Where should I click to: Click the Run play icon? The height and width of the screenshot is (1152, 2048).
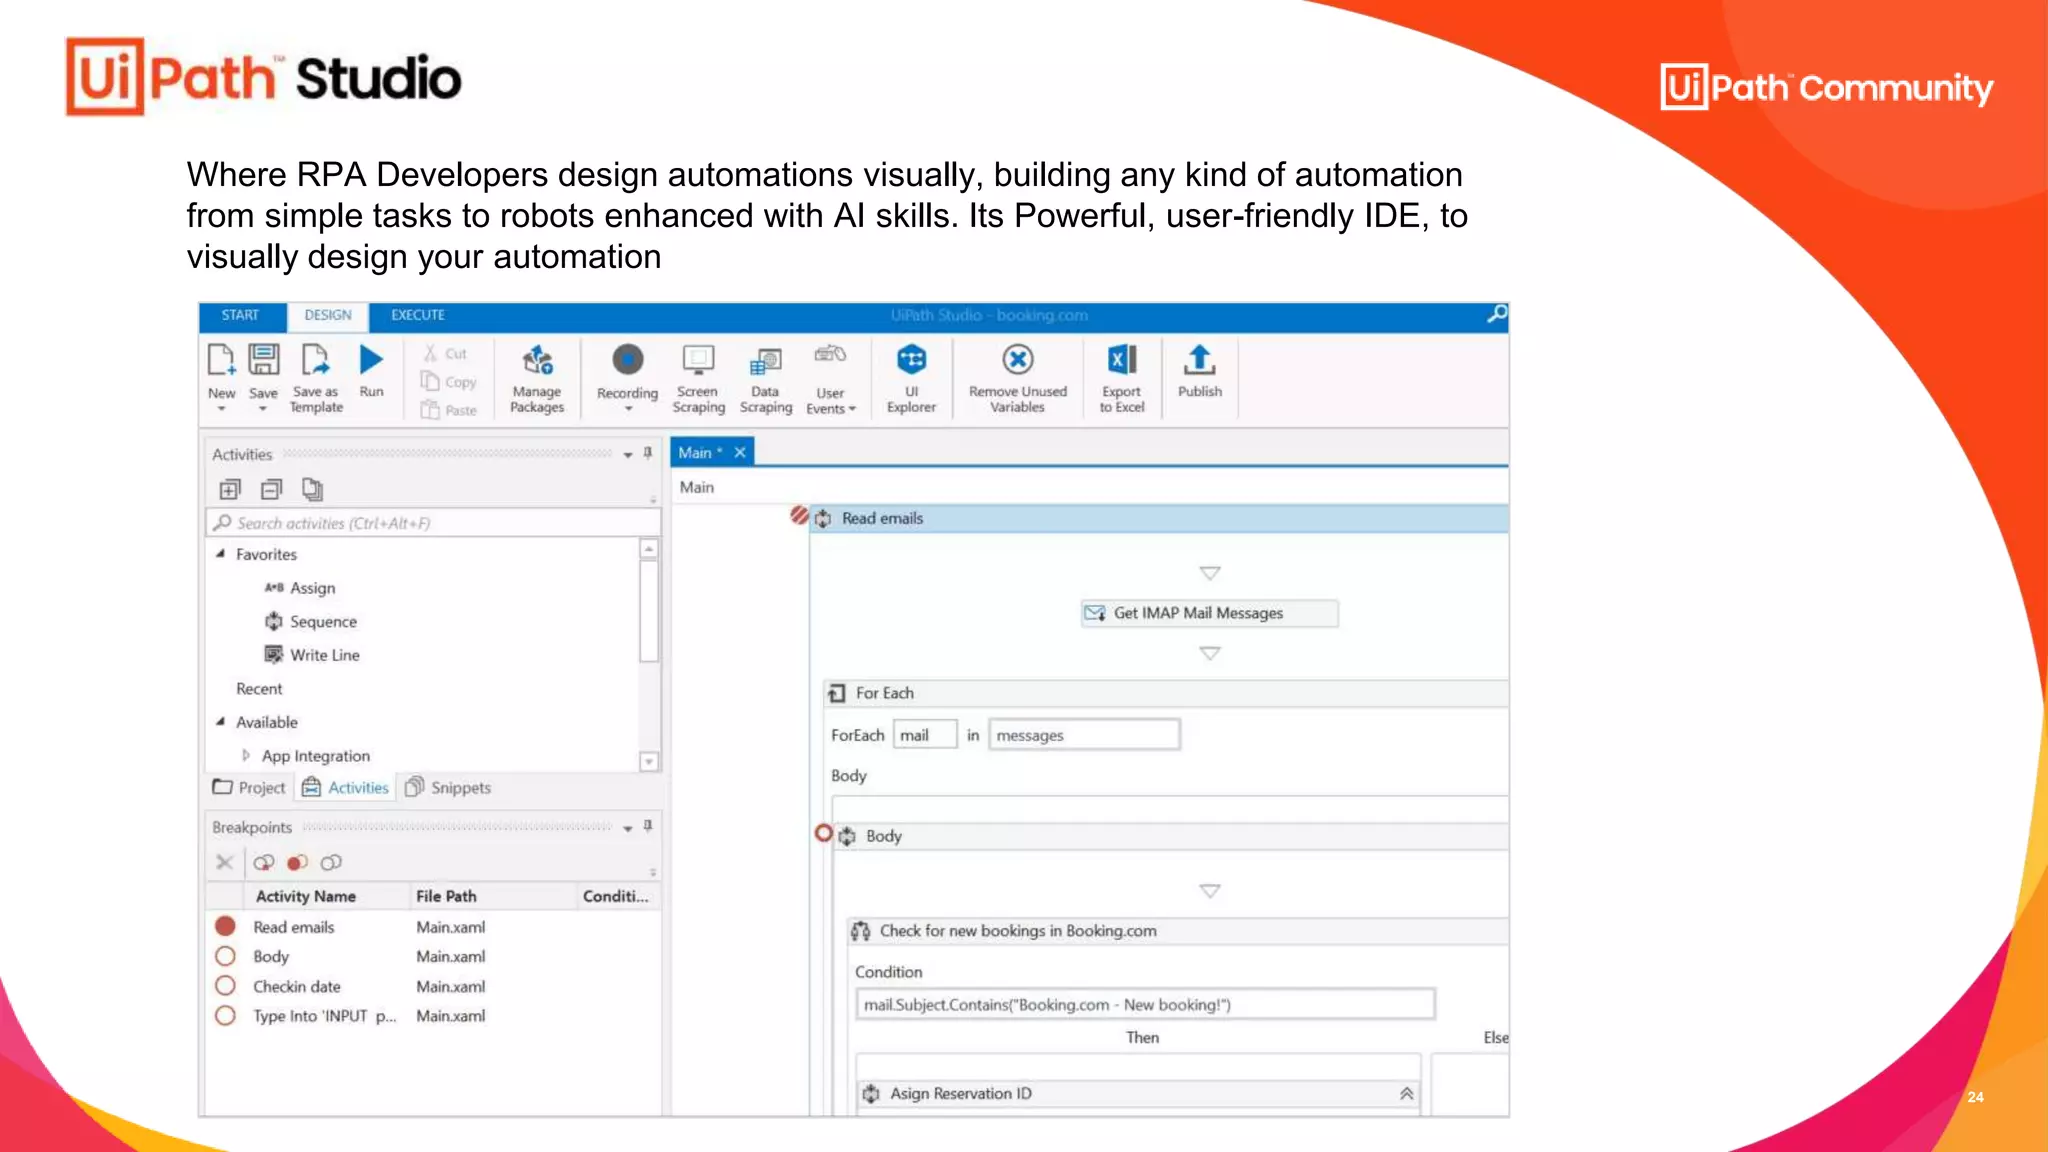point(371,360)
